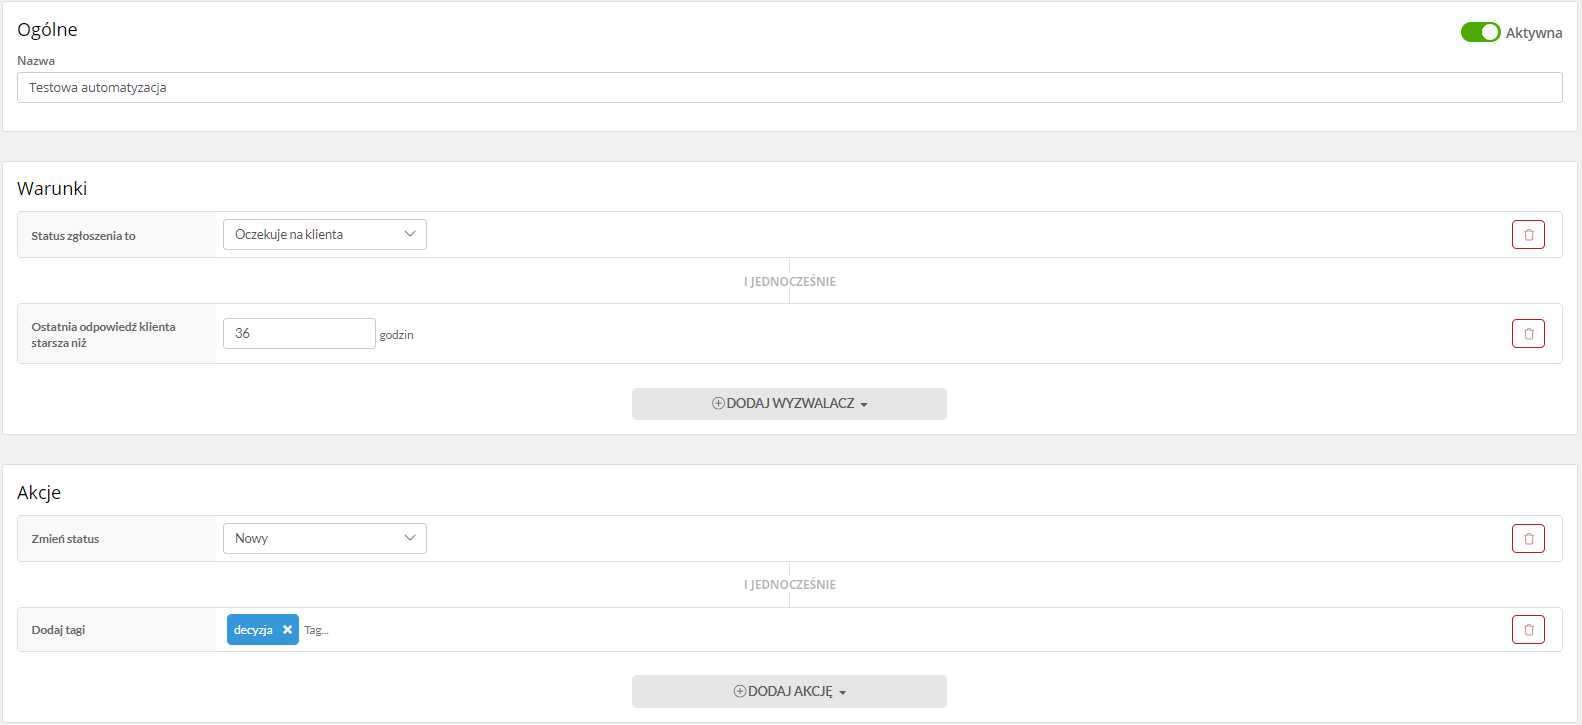Delete the 'Dodaj tagi' action row
This screenshot has height=725, width=1582.
1528,629
